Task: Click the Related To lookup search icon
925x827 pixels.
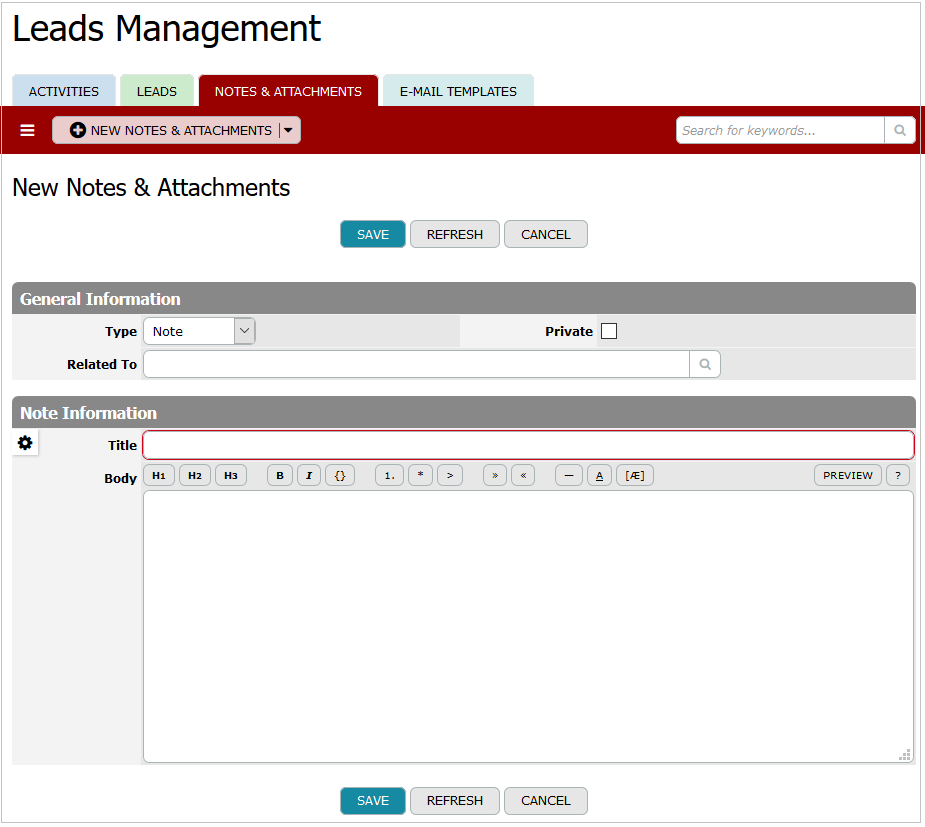Action: tap(705, 365)
